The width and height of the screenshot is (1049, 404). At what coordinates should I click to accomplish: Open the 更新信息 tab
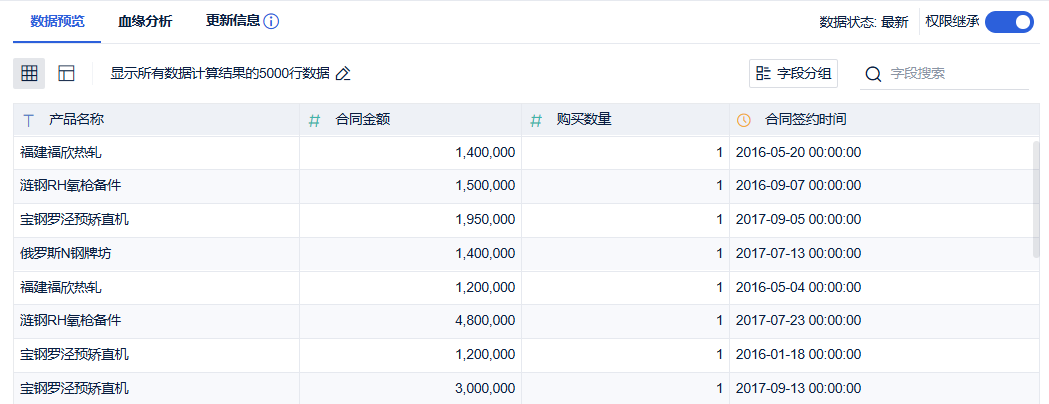tap(233, 21)
